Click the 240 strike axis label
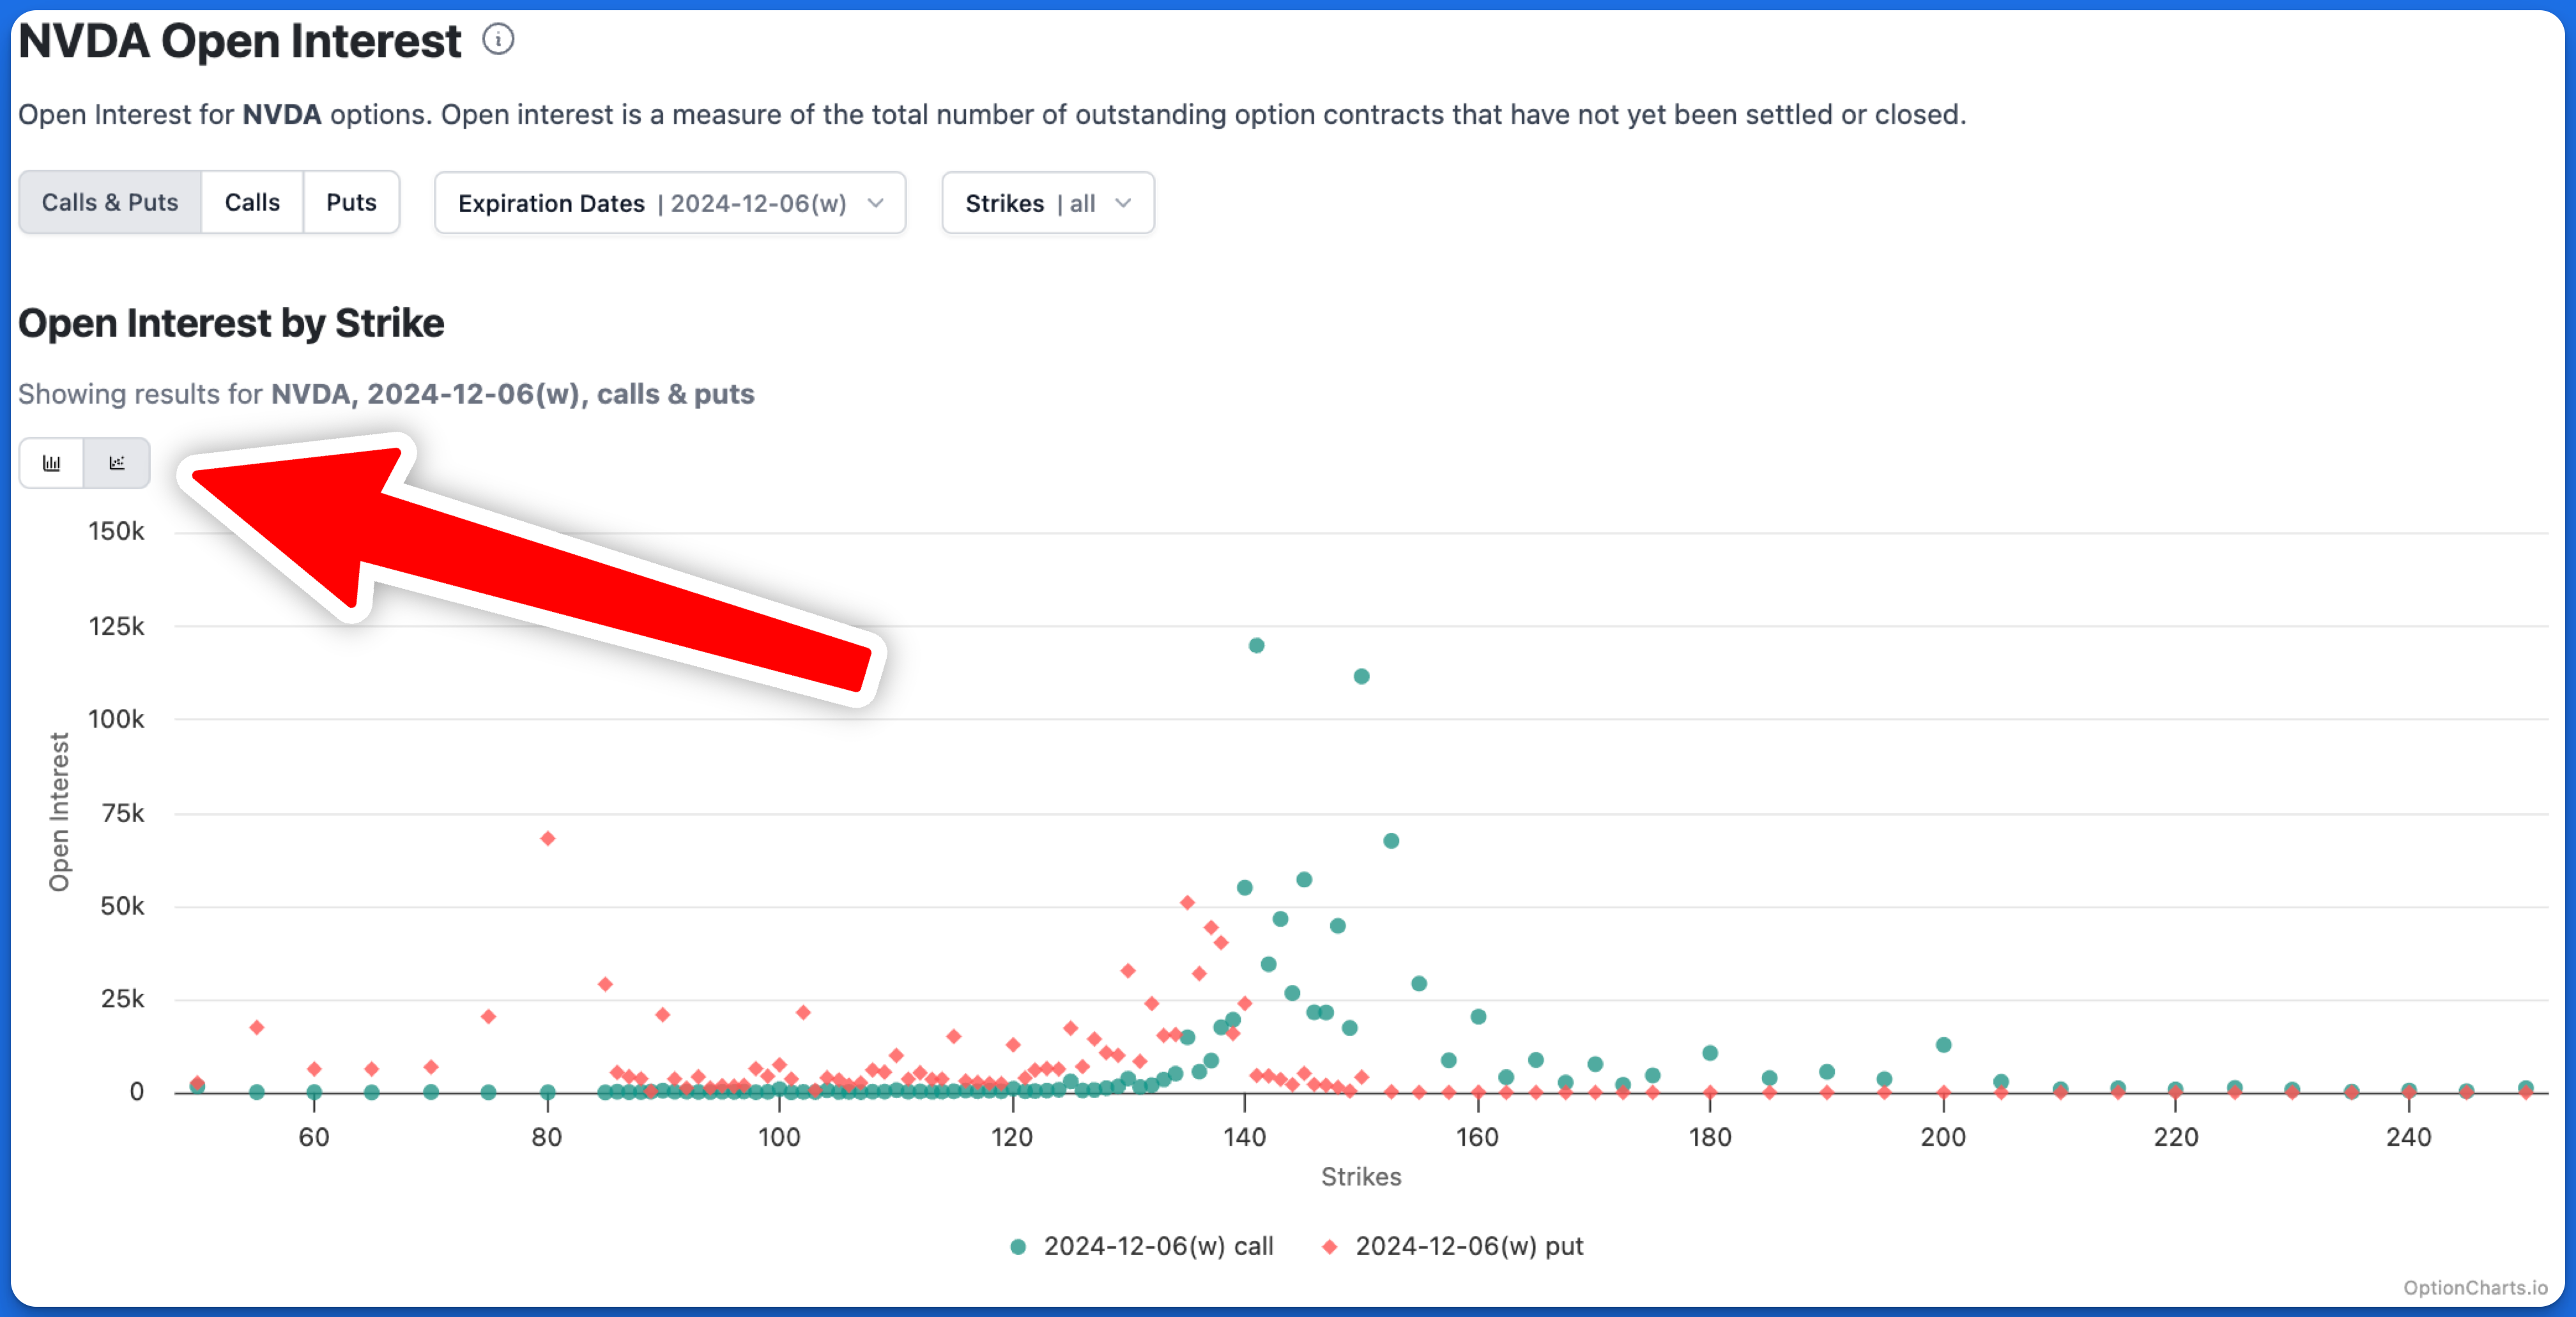The width and height of the screenshot is (2576, 1317). click(2409, 1138)
